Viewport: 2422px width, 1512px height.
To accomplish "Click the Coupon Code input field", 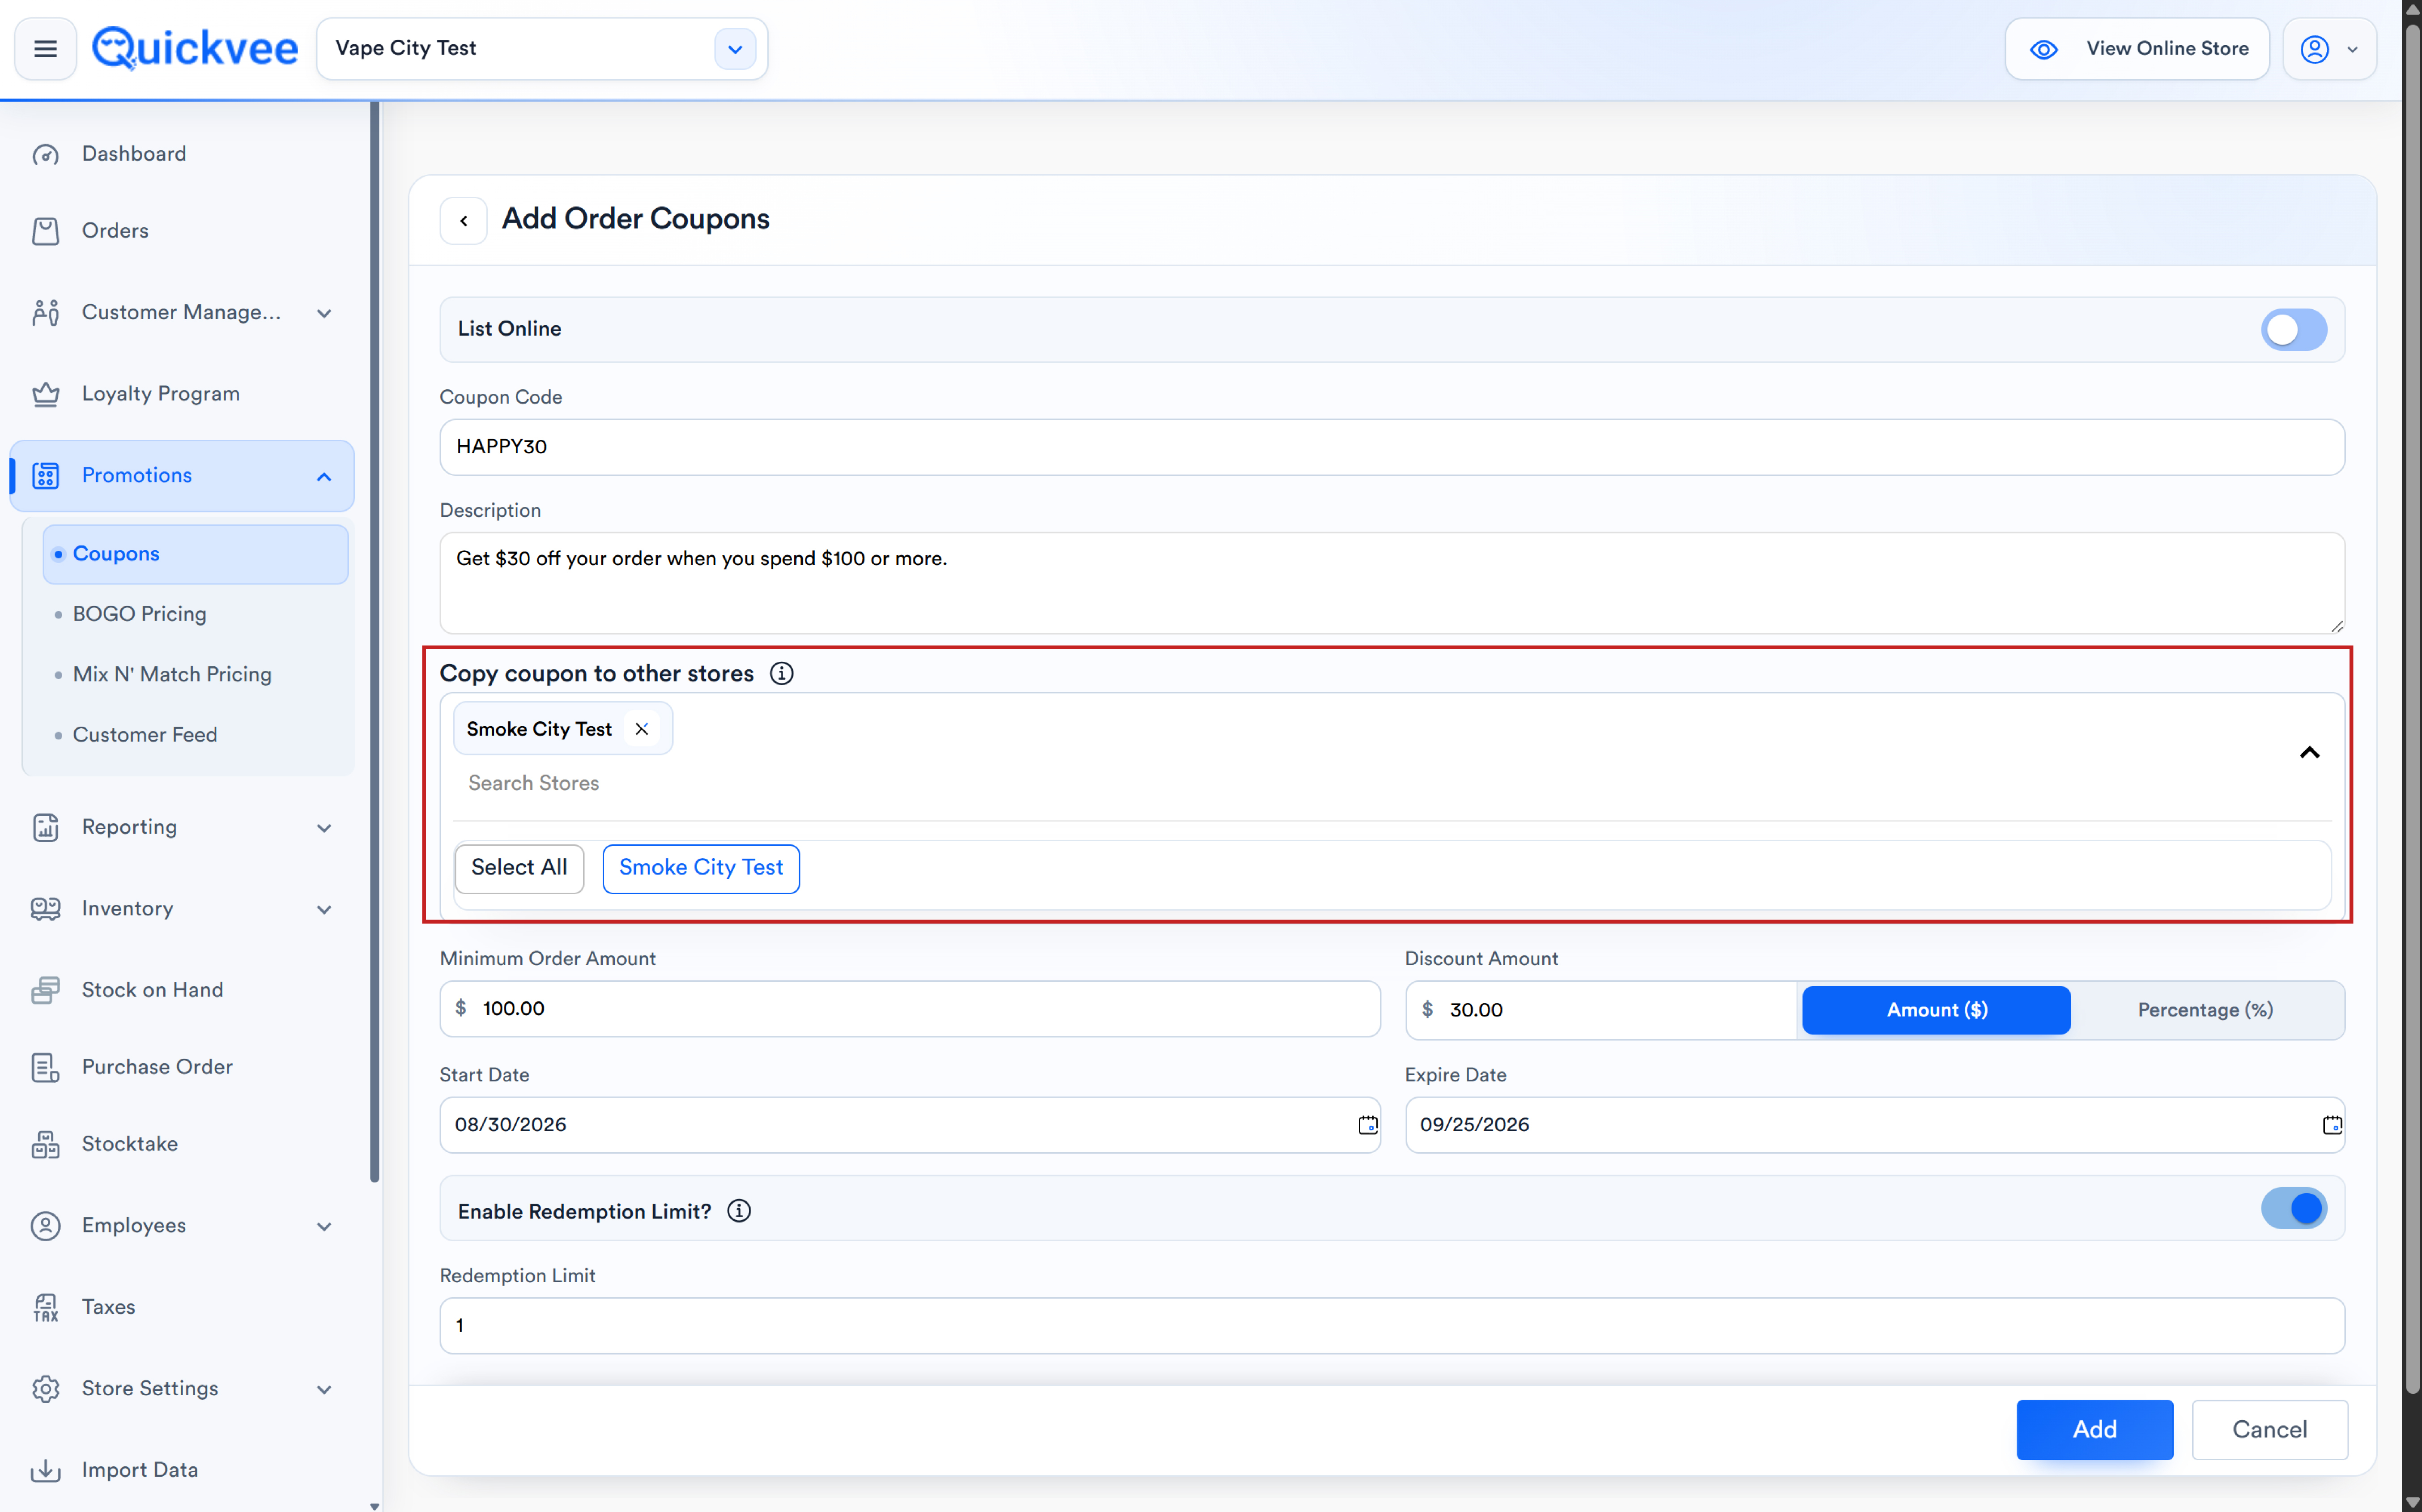I will [x=1391, y=447].
